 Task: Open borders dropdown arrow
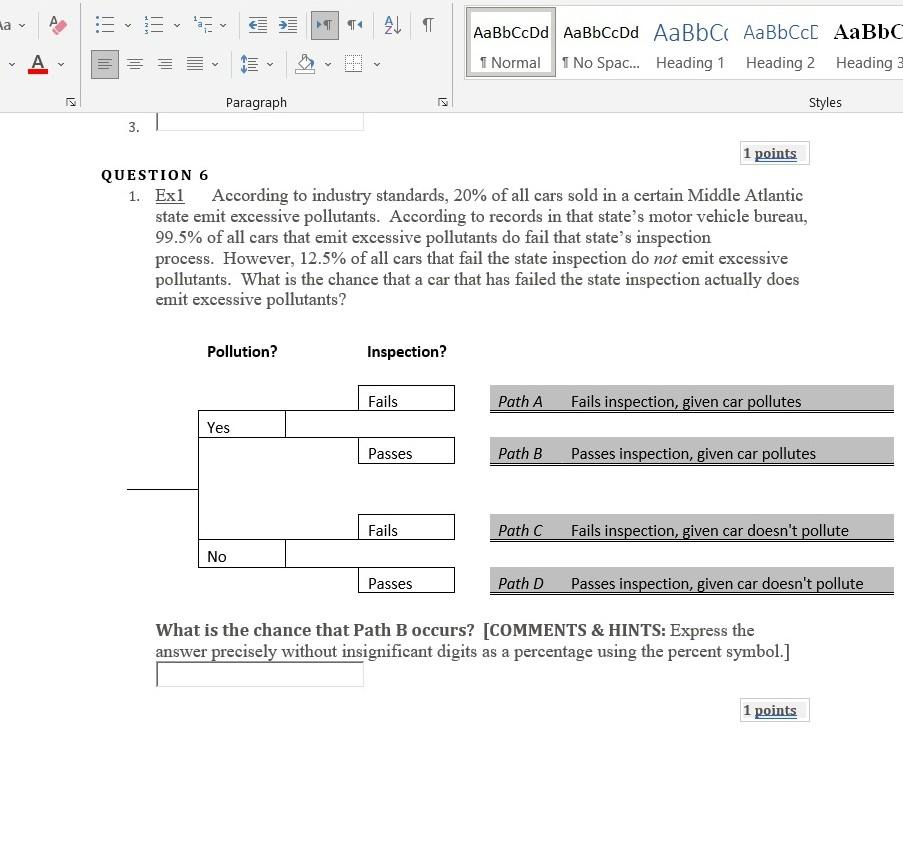[x=377, y=65]
